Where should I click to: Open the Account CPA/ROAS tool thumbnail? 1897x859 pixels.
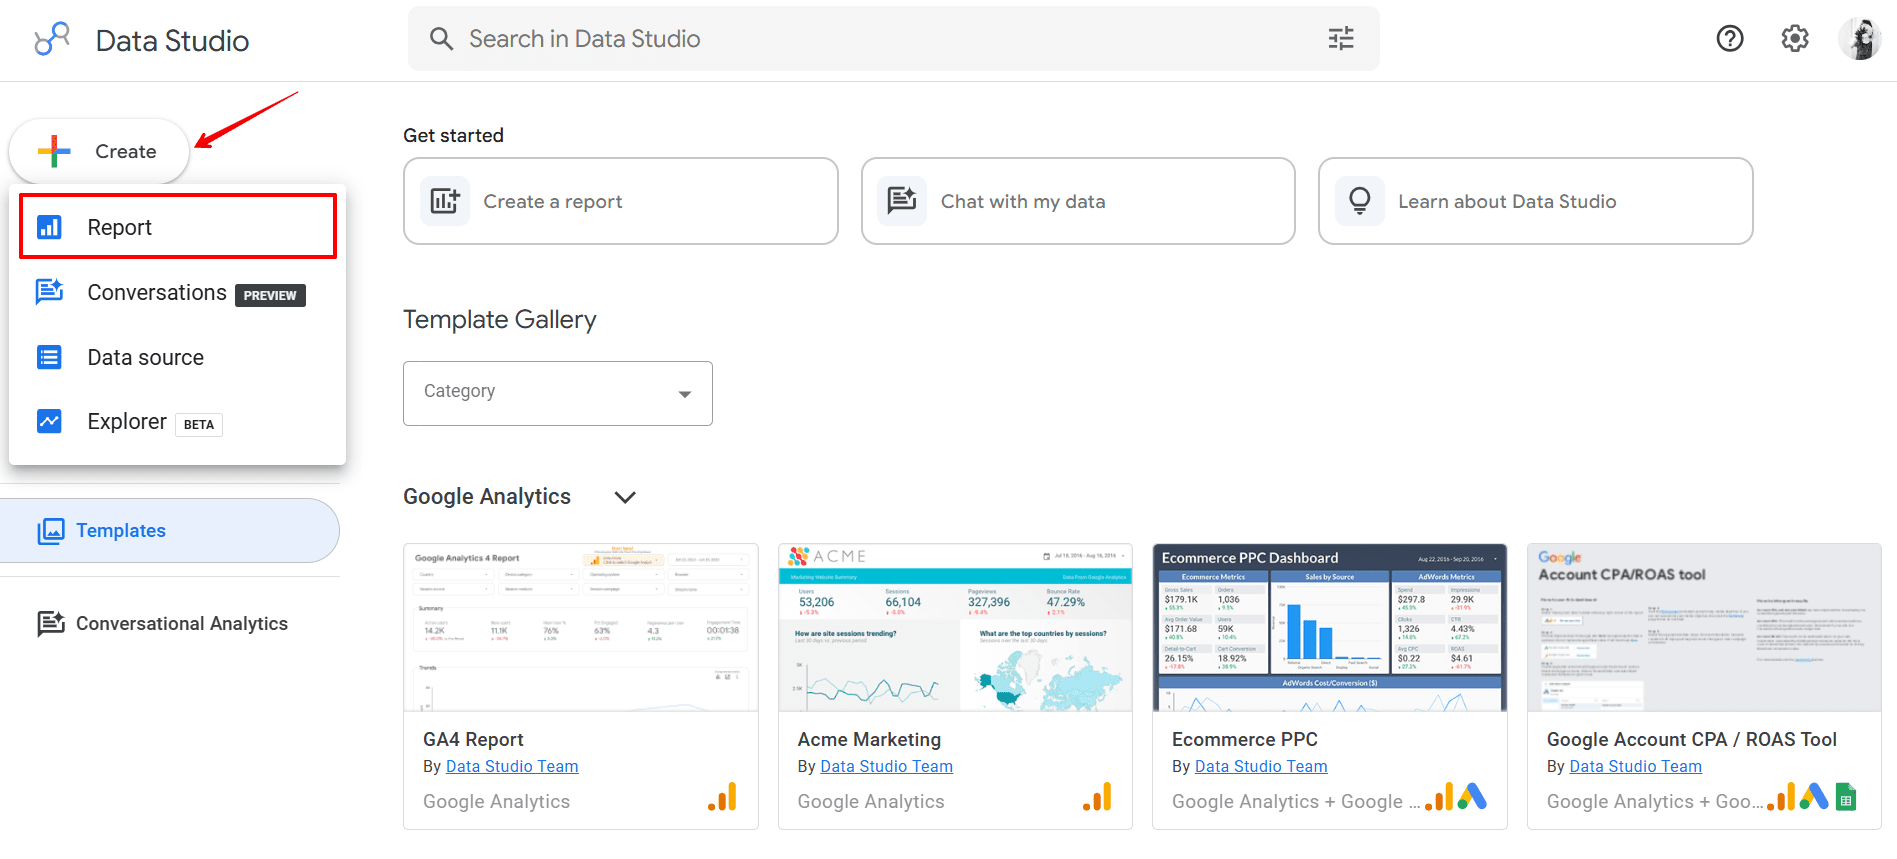coord(1704,628)
